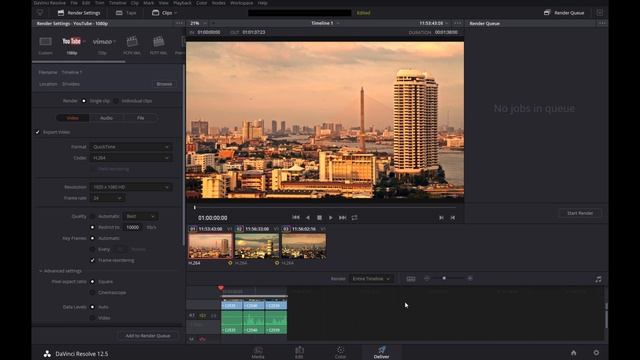Open the Render Entire Timeline dropdown
Screen dimensions: 640x360
click(371, 279)
